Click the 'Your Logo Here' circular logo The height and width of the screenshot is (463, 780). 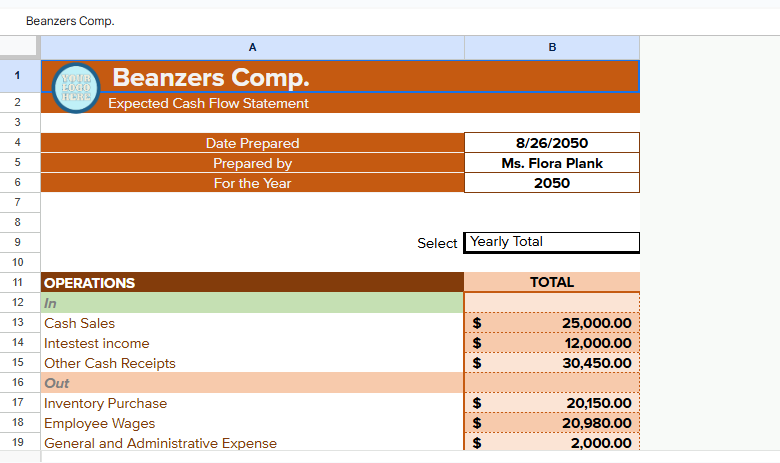(x=76, y=87)
